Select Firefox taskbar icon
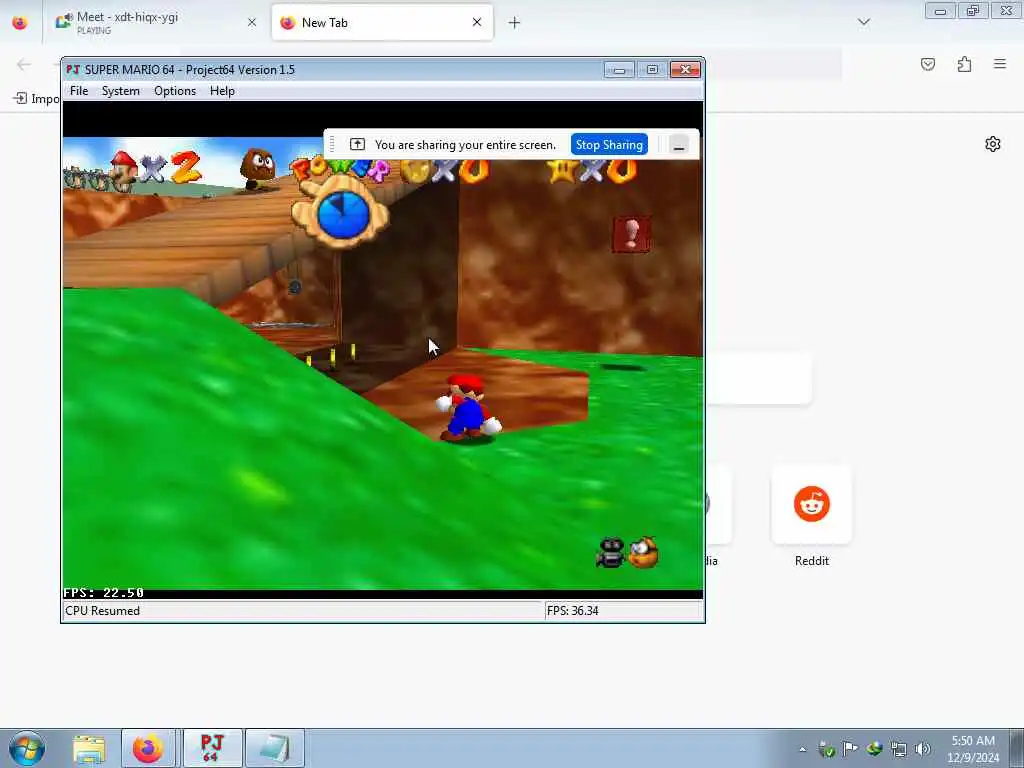Image resolution: width=1024 pixels, height=768 pixels. 148,748
